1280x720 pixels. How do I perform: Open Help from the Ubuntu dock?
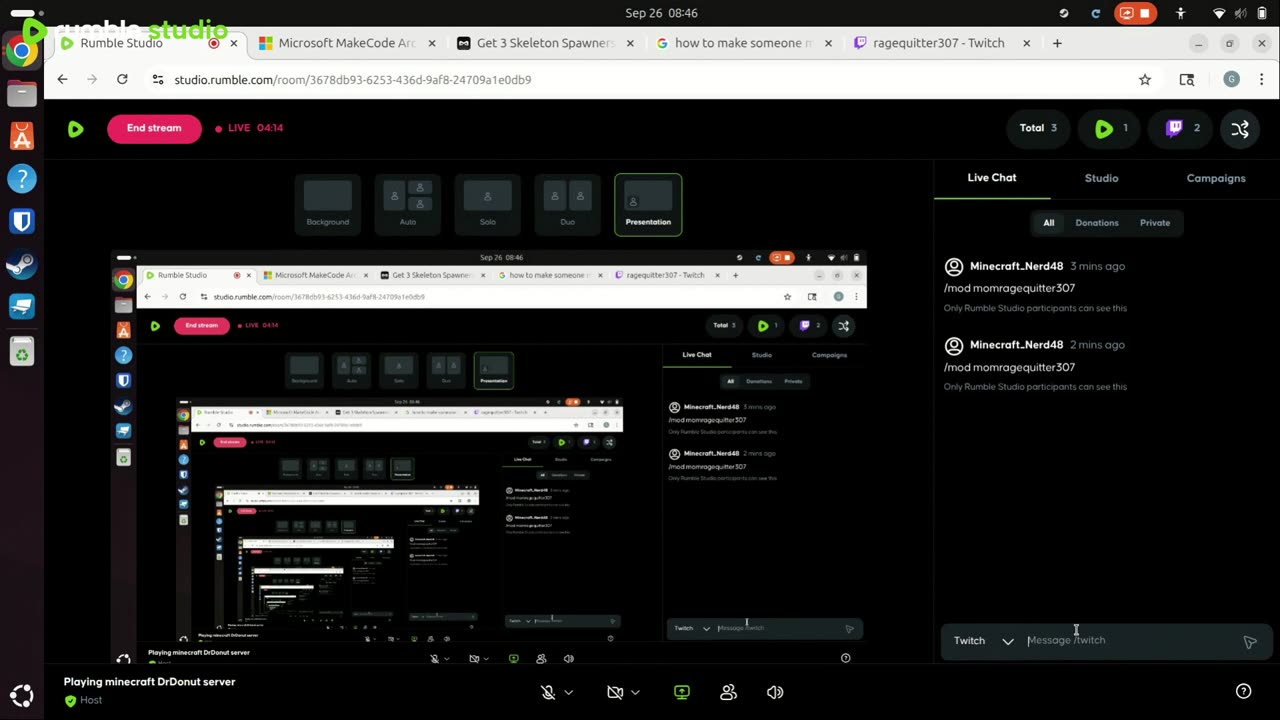point(21,179)
